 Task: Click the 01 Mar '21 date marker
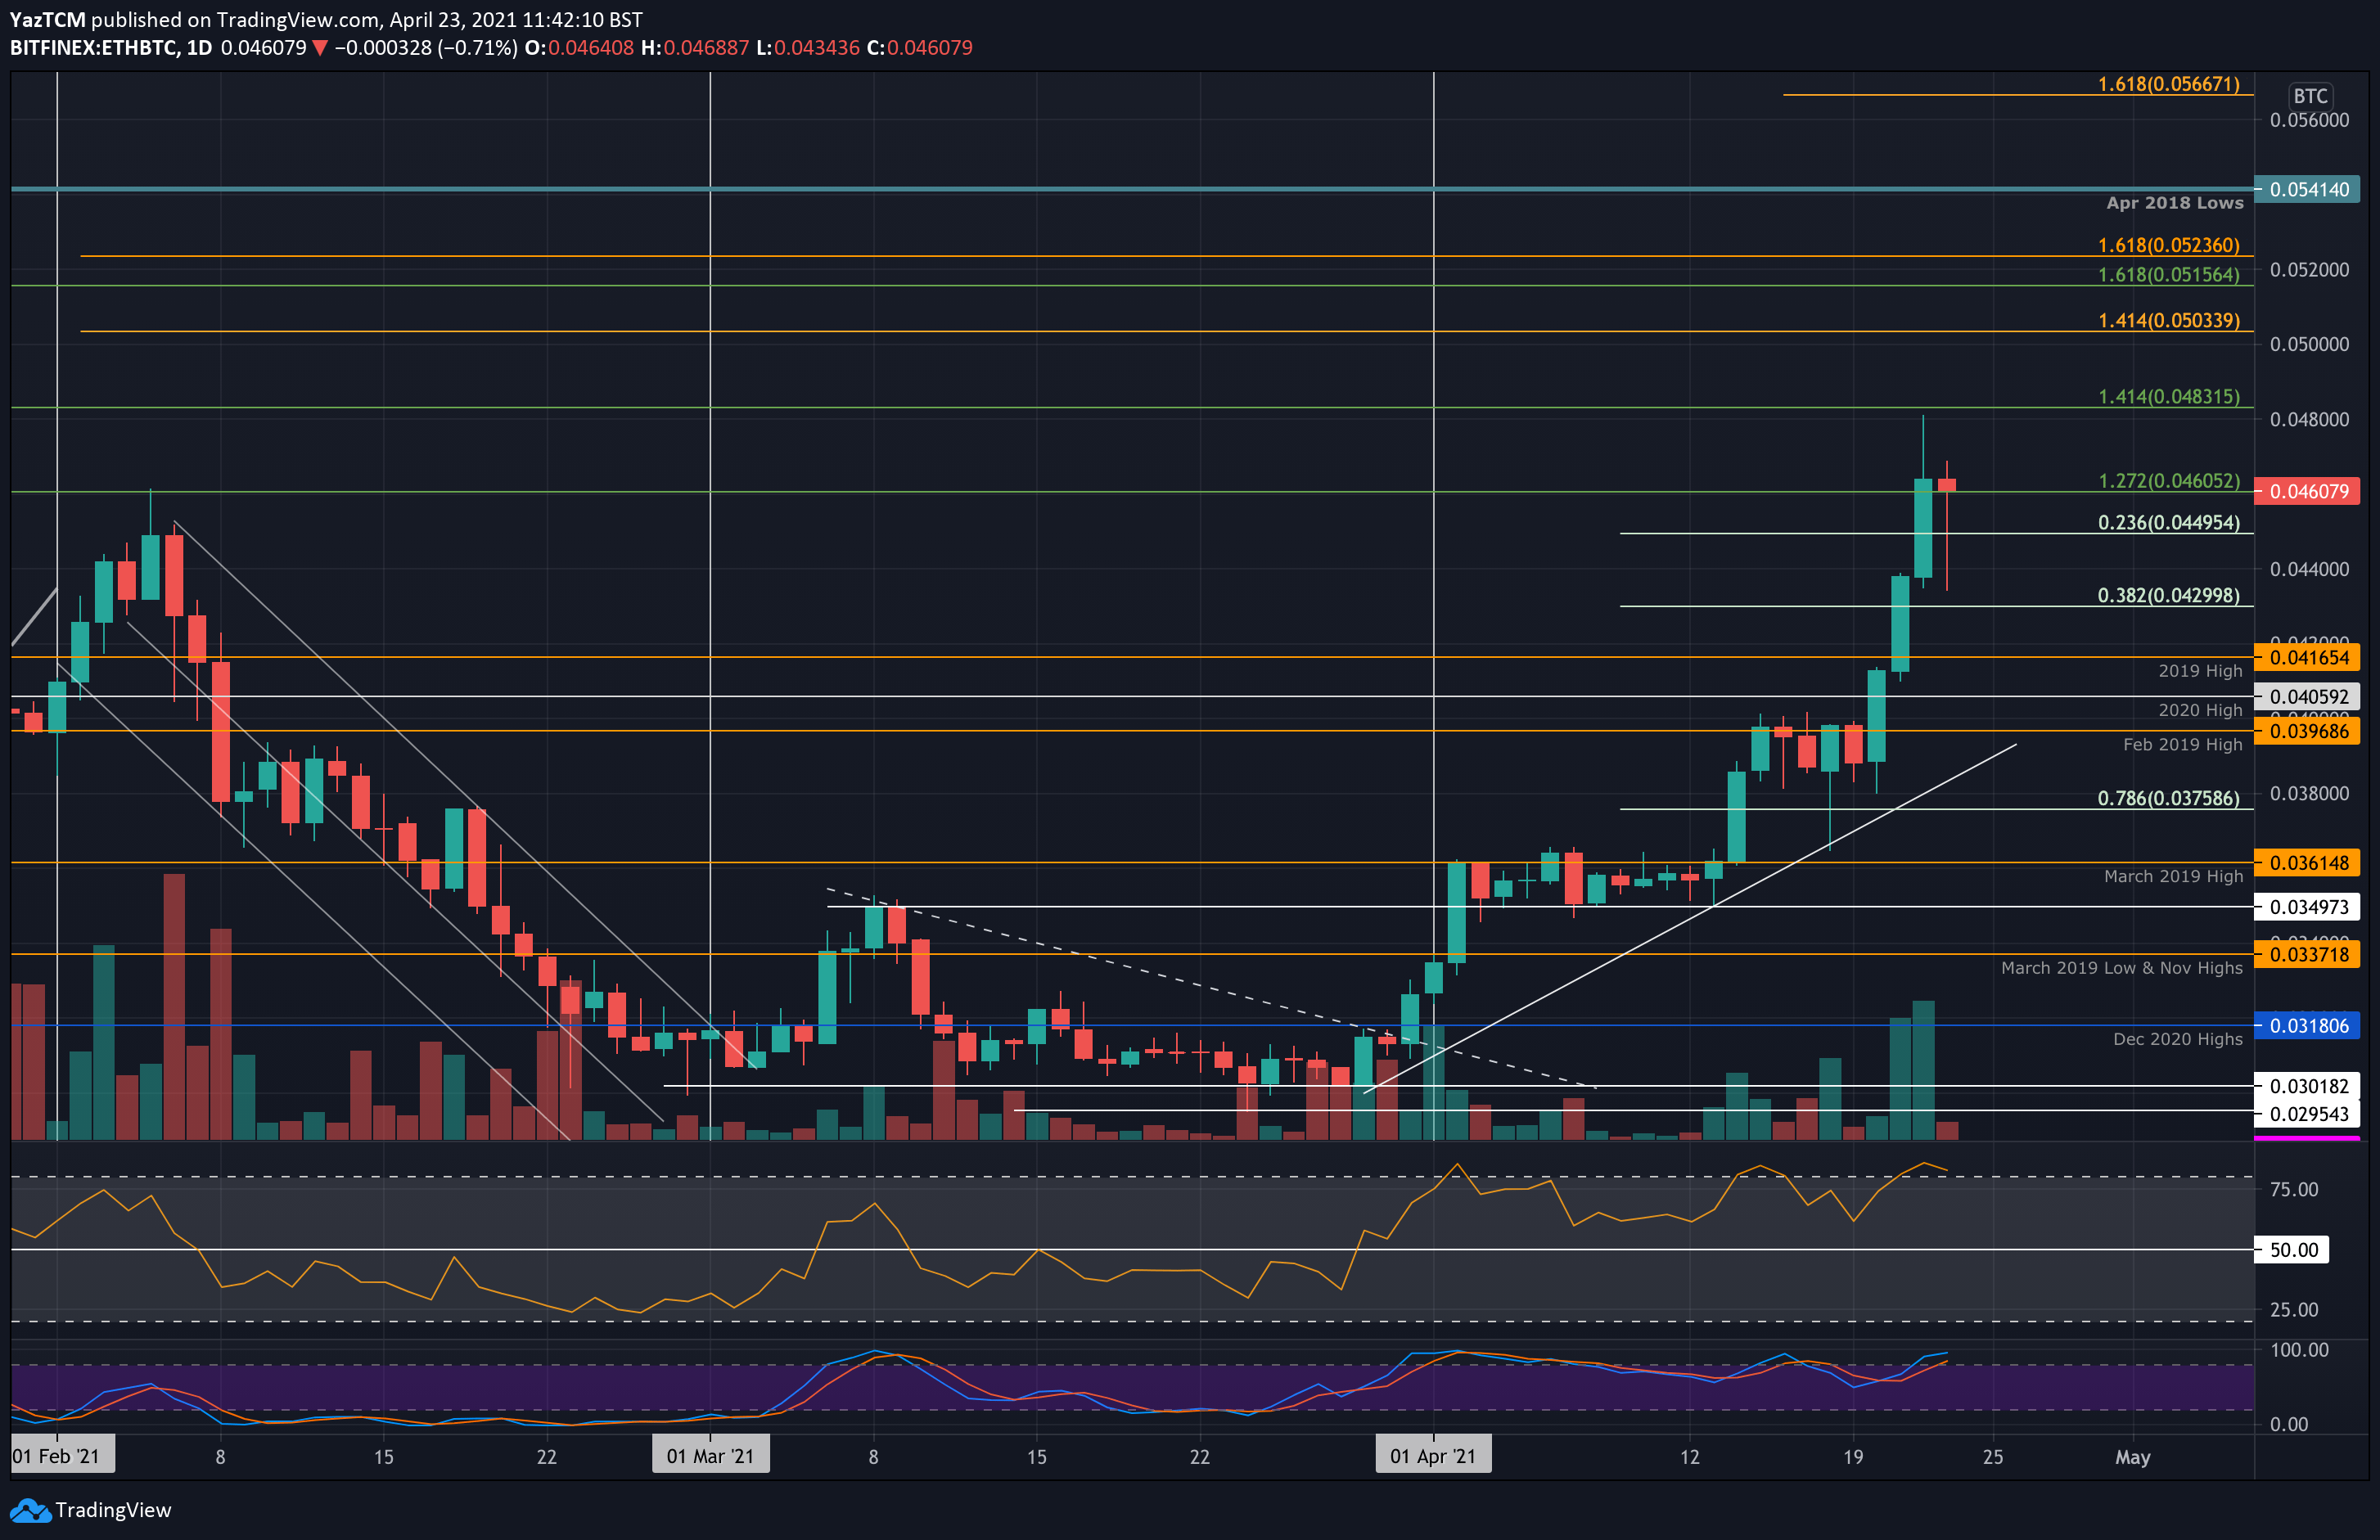710,1456
